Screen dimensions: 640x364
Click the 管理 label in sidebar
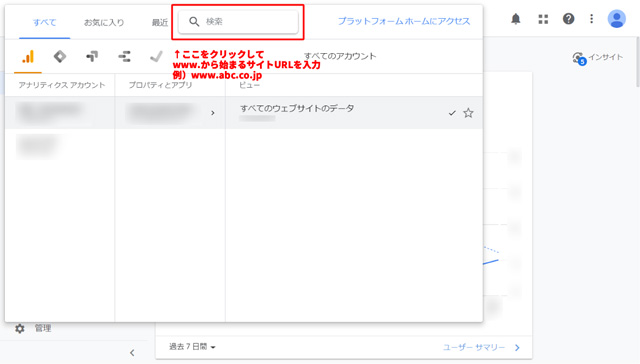pos(43,328)
